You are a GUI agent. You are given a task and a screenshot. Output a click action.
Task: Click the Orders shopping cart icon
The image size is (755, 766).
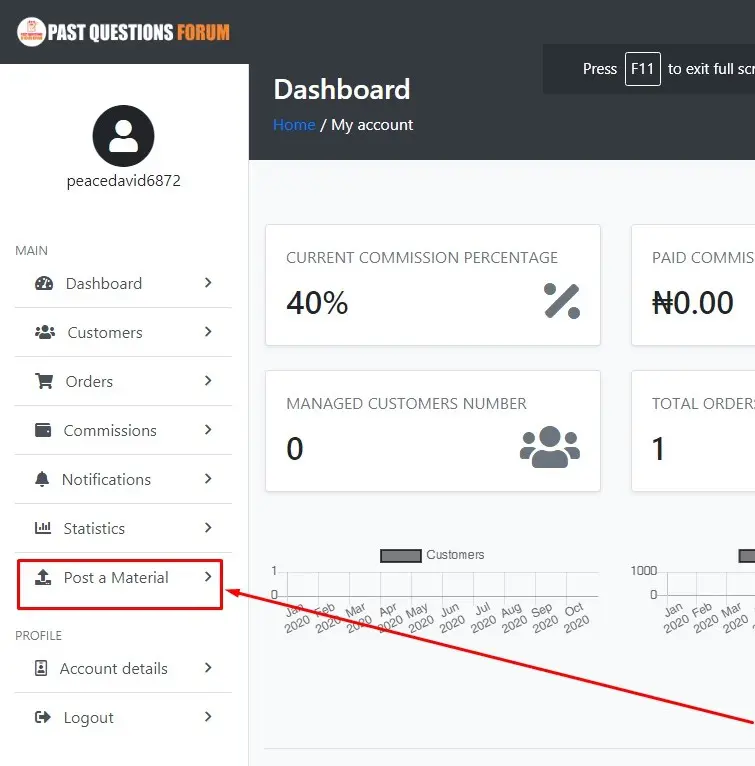pos(44,381)
